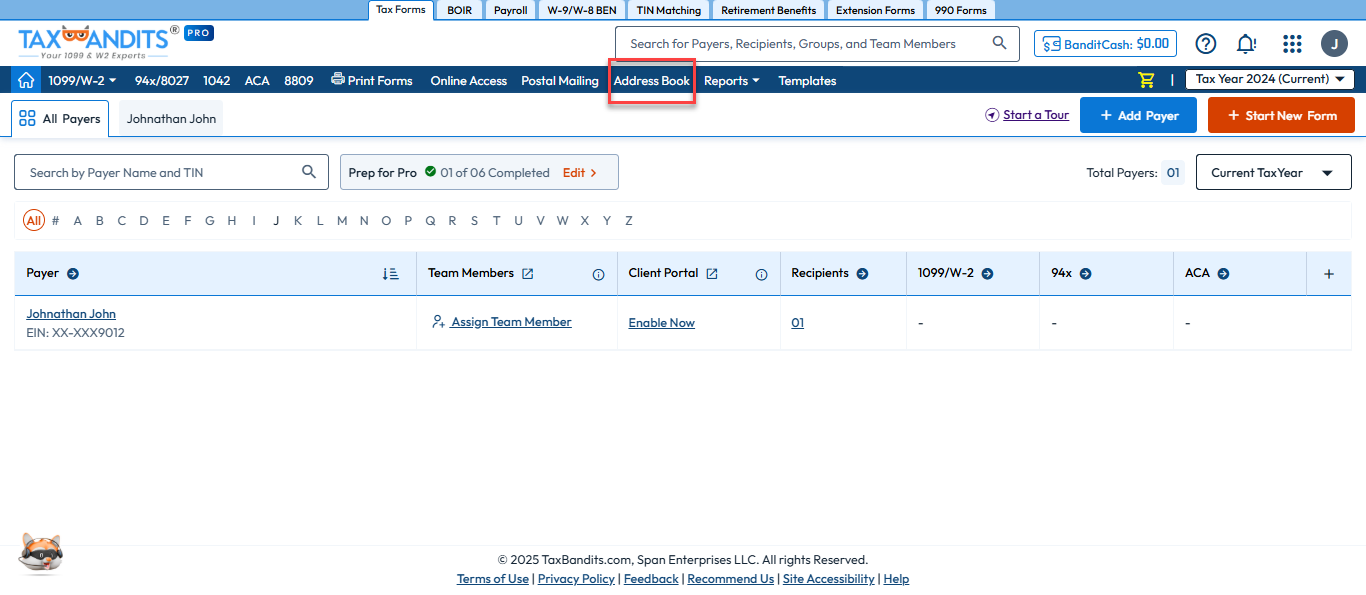Click Enable Now client portal link
The width and height of the screenshot is (1366, 595).
pyautogui.click(x=661, y=323)
